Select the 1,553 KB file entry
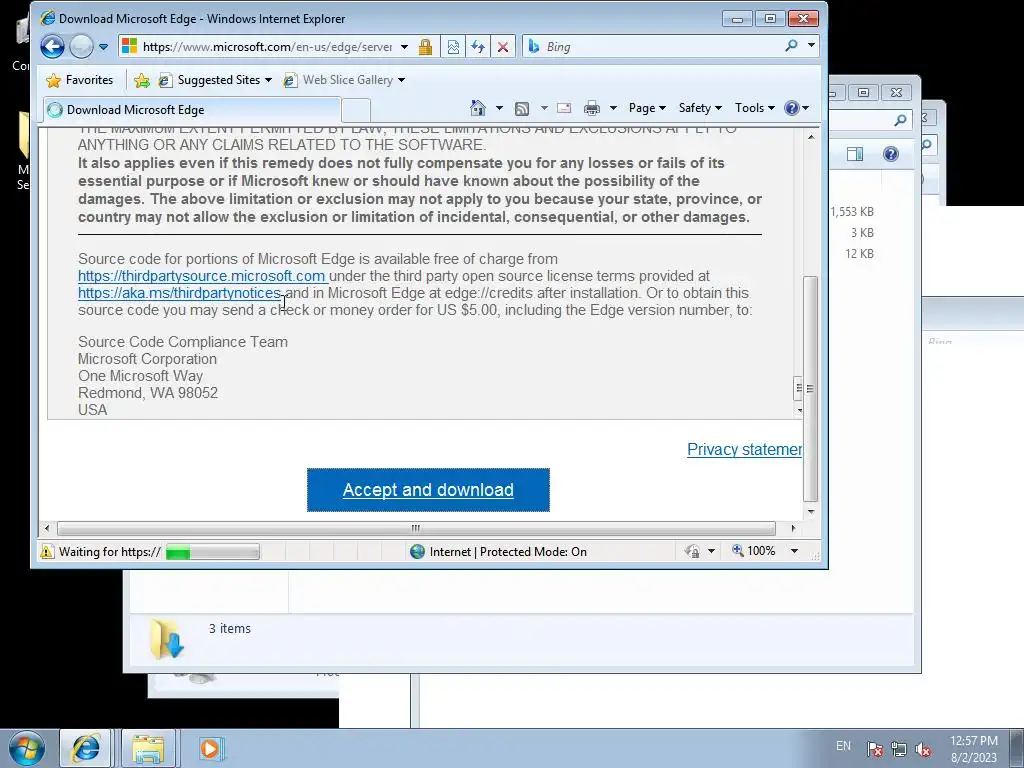The image size is (1024, 768). coord(852,212)
